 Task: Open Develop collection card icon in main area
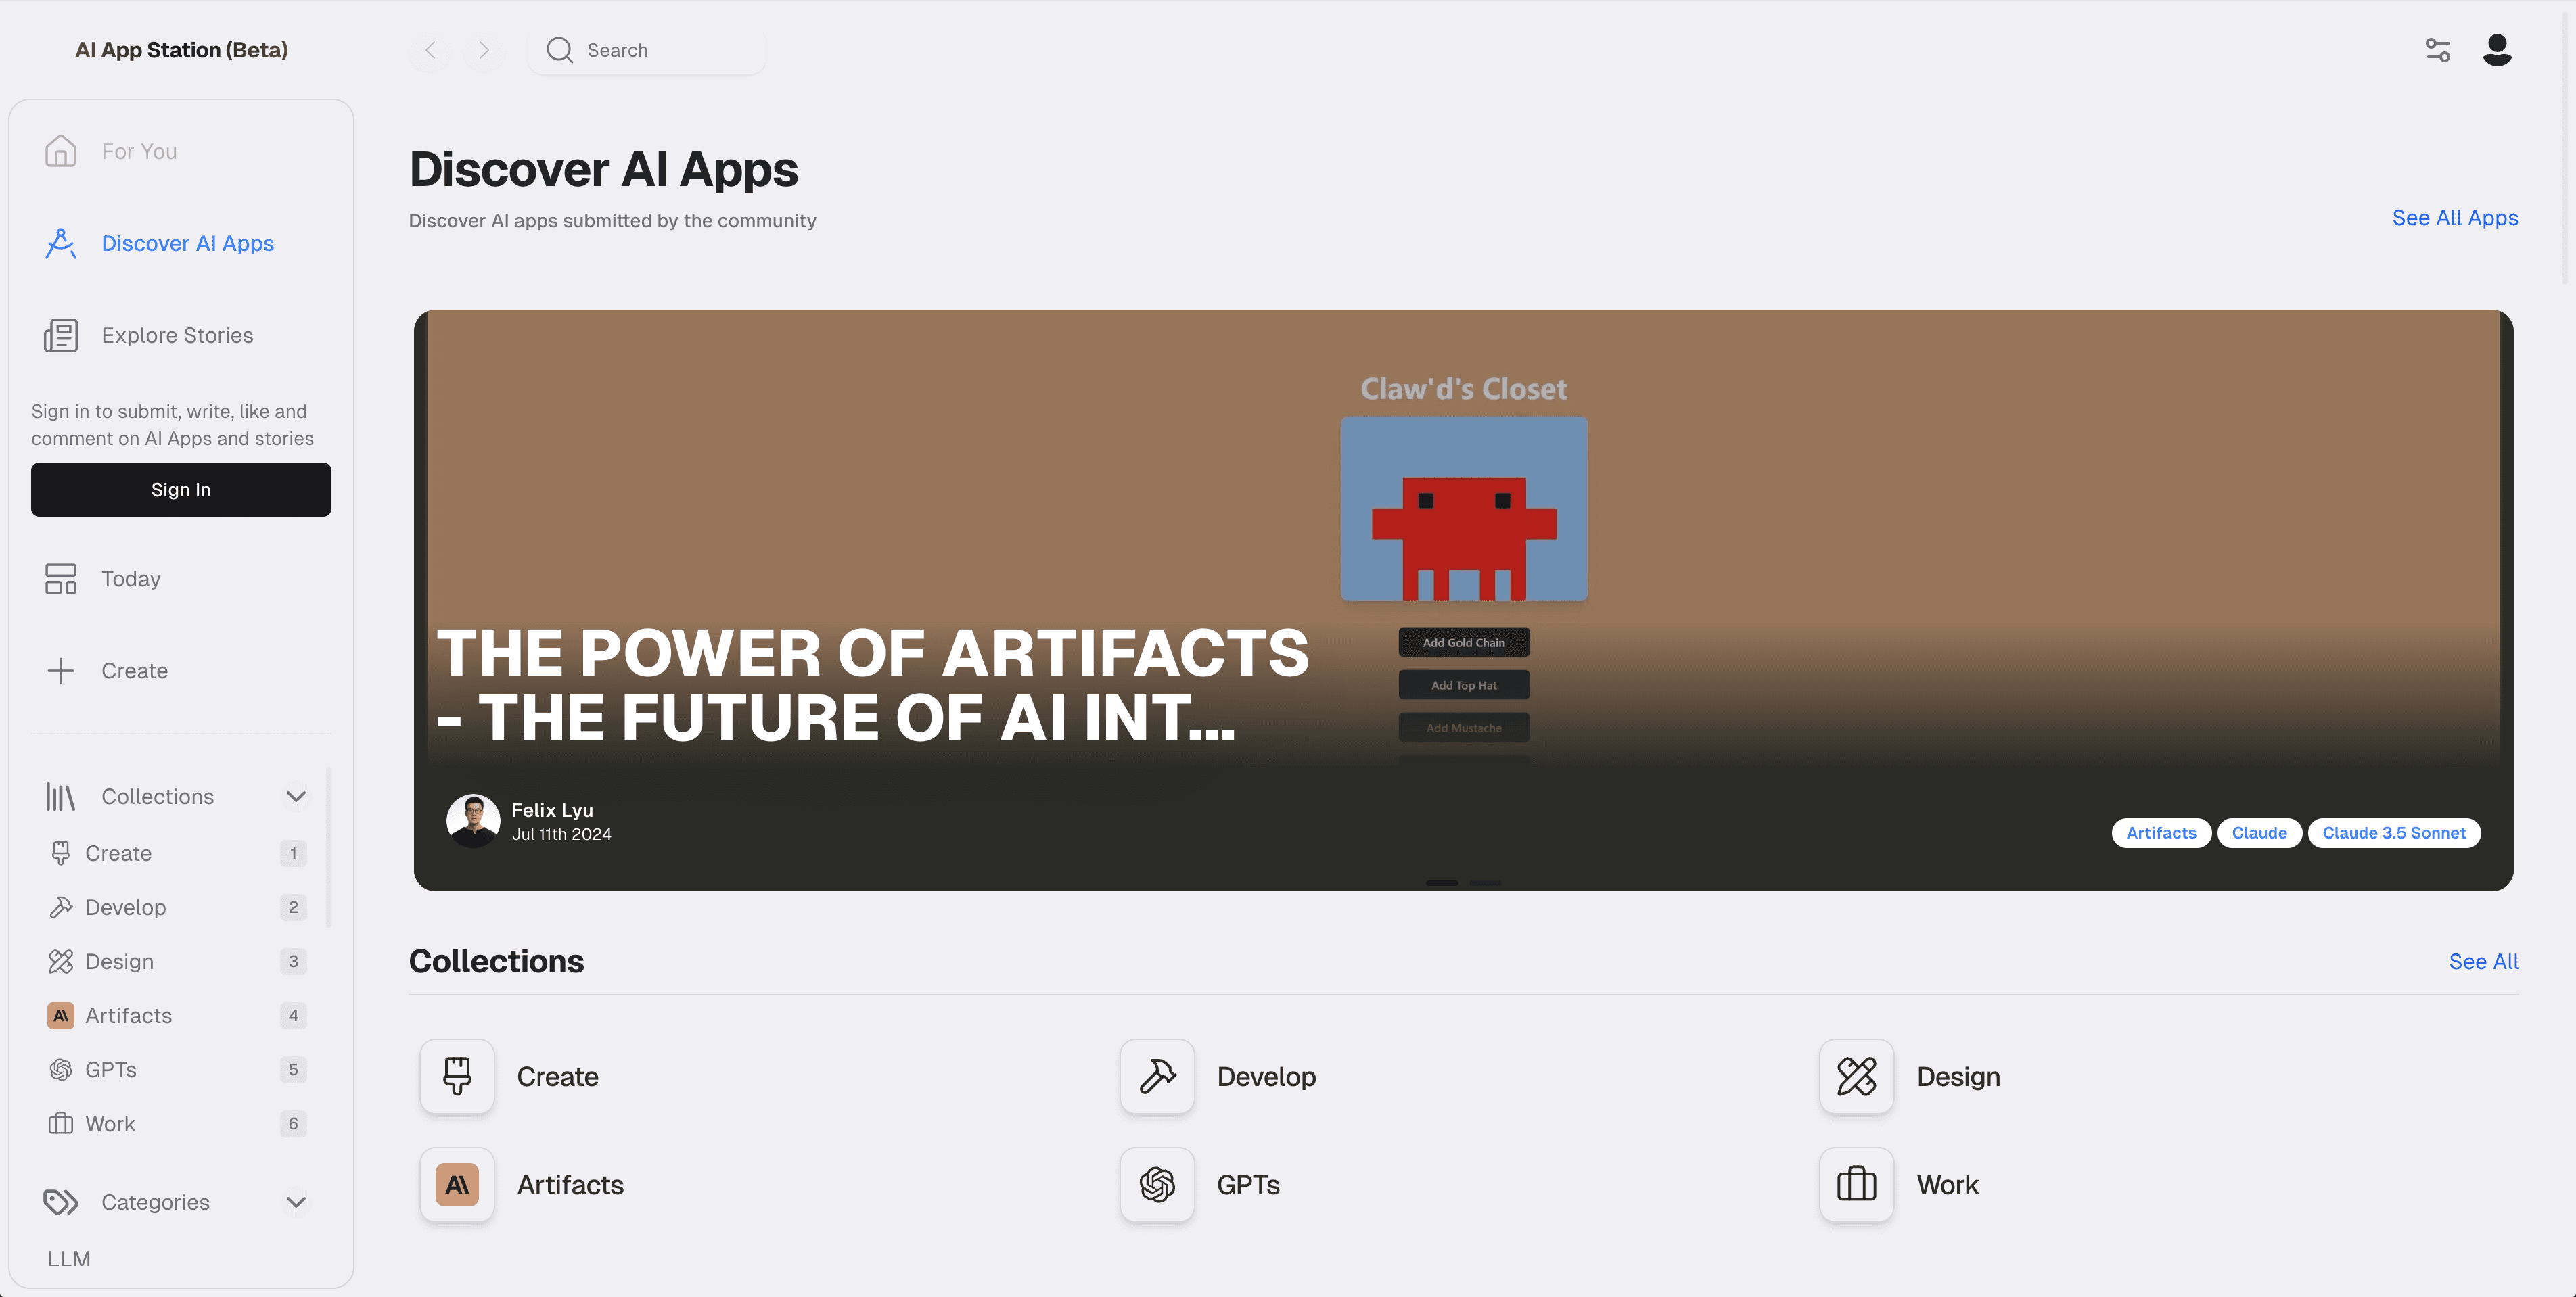click(1157, 1076)
